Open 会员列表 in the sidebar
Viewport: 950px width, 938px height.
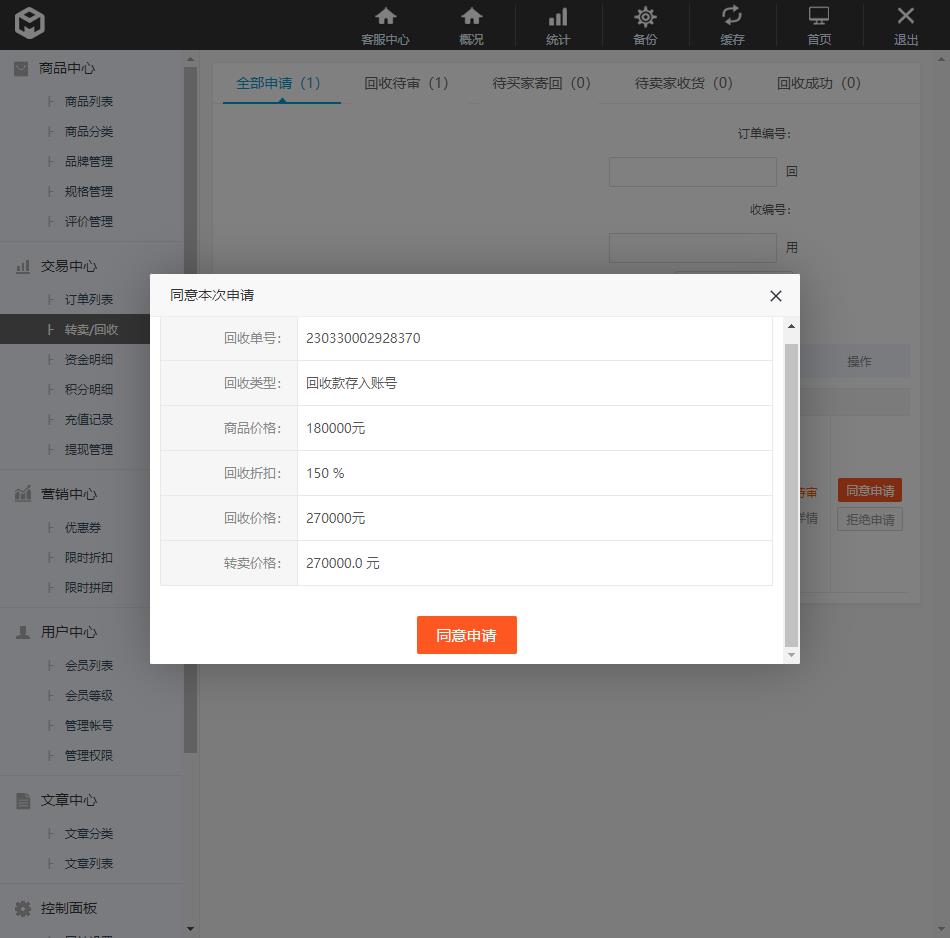point(88,665)
